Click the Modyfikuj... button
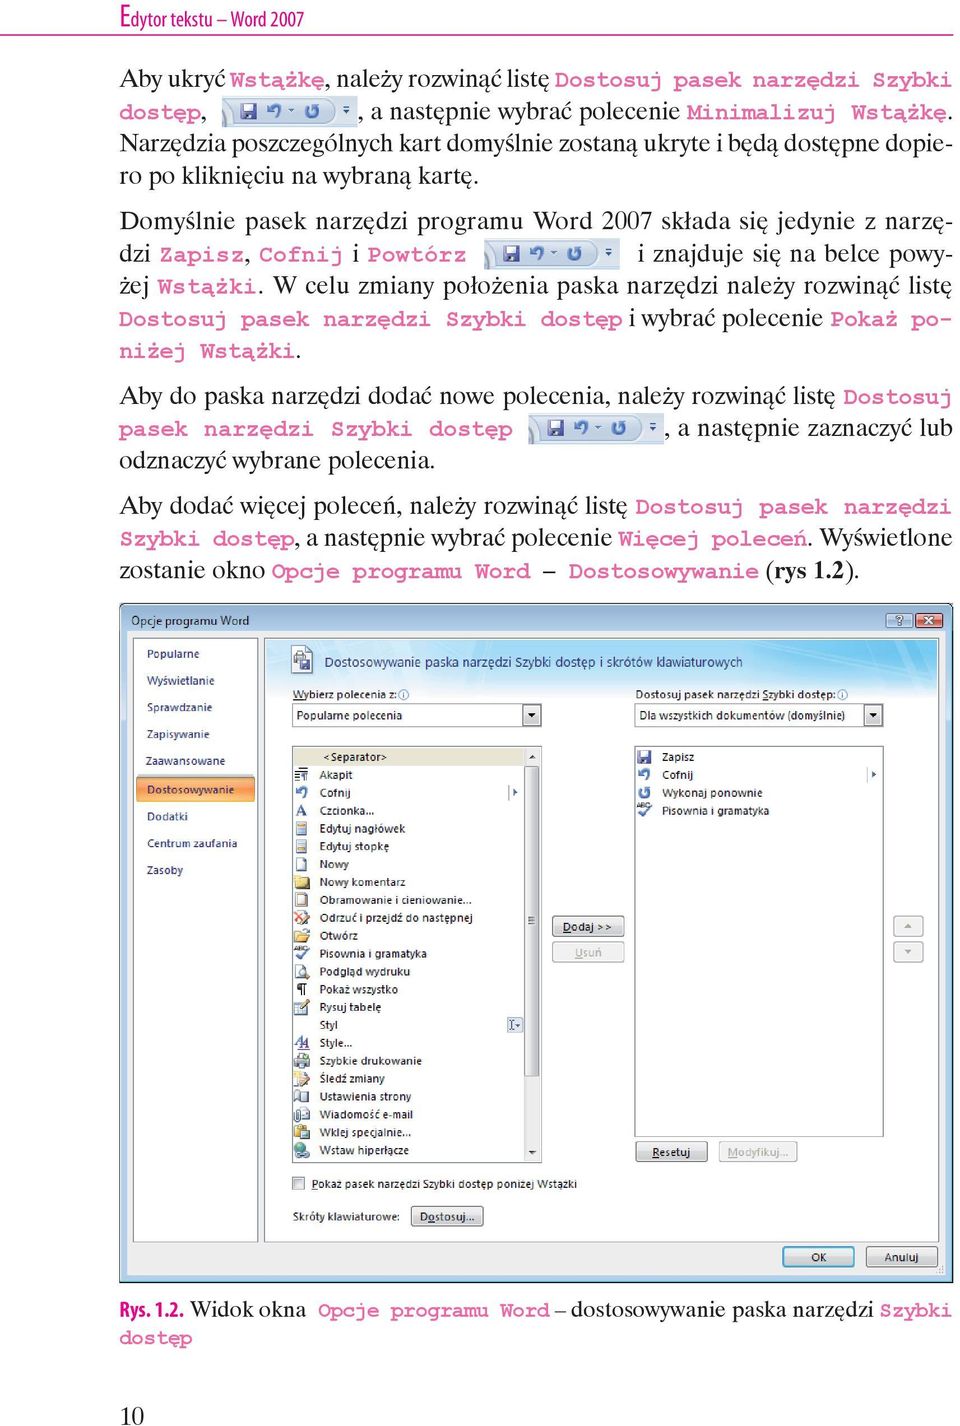Image resolution: width=960 pixels, height=1426 pixels. pos(758,1152)
